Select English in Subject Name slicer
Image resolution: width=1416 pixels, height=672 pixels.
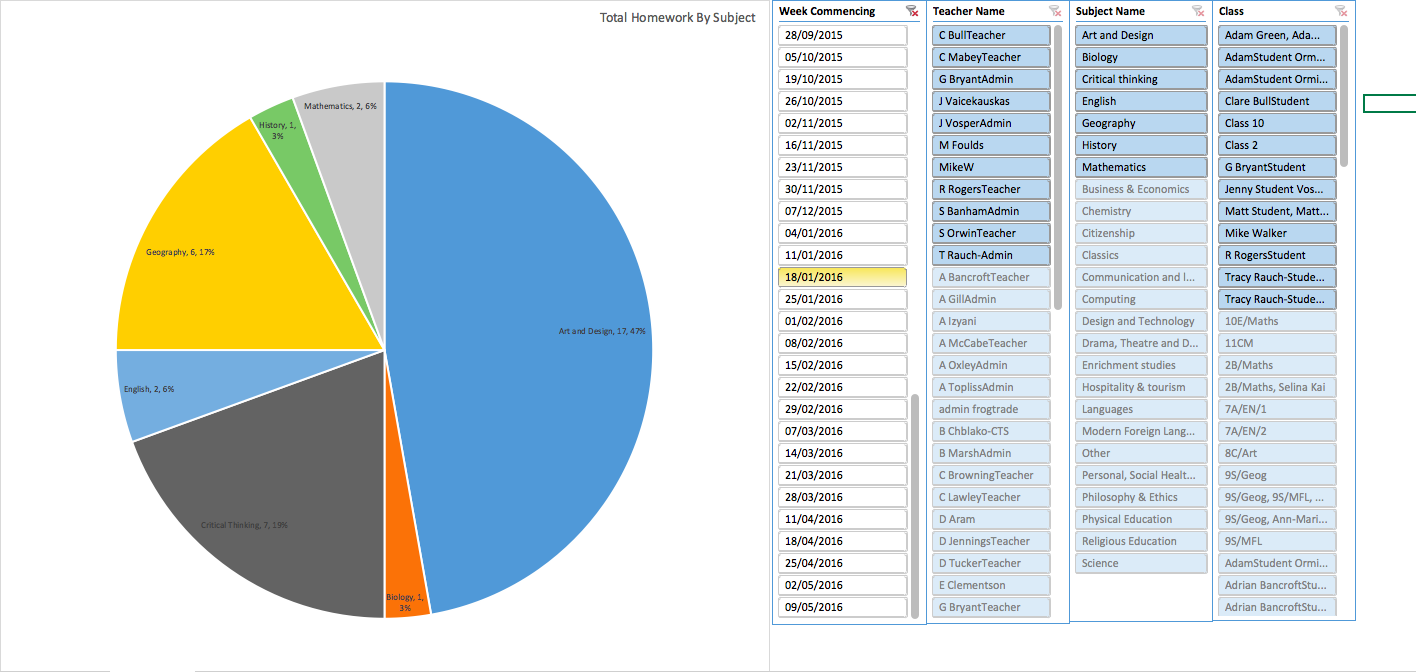1141,101
